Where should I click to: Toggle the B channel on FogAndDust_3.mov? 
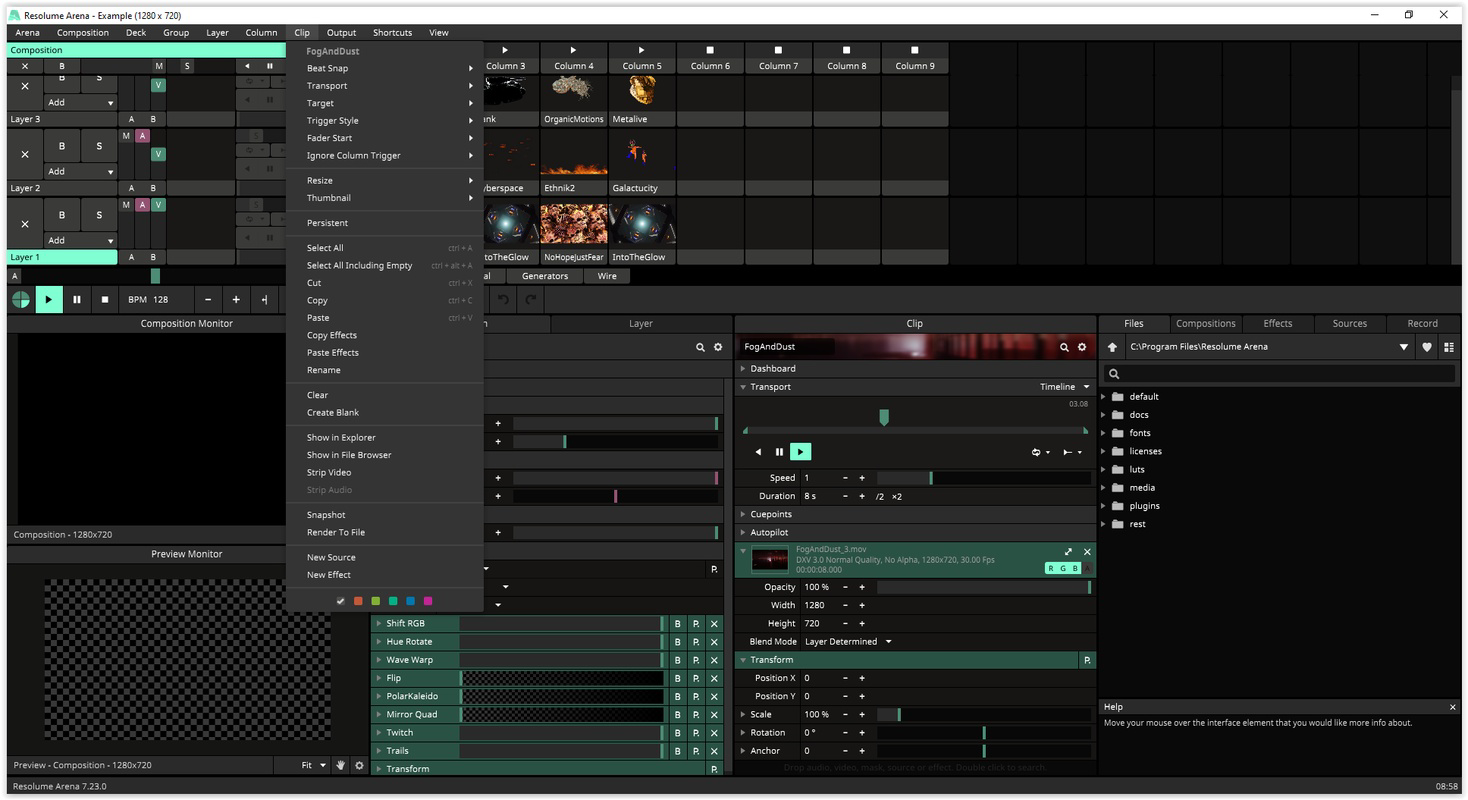[x=1075, y=568]
